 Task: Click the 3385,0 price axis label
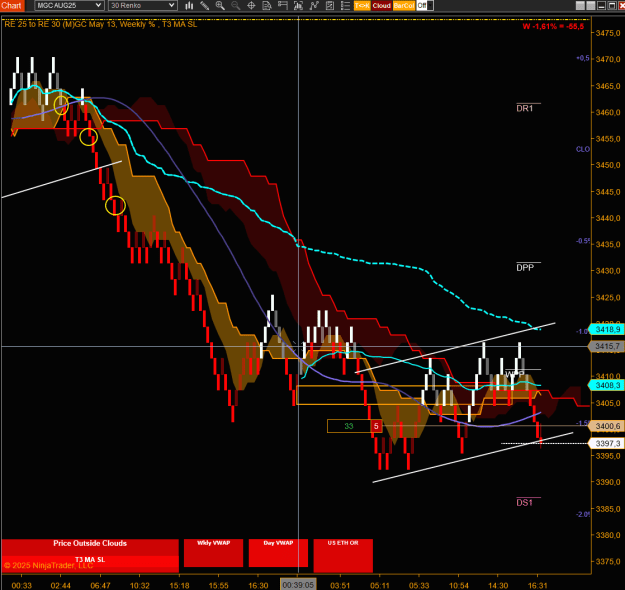coord(608,509)
